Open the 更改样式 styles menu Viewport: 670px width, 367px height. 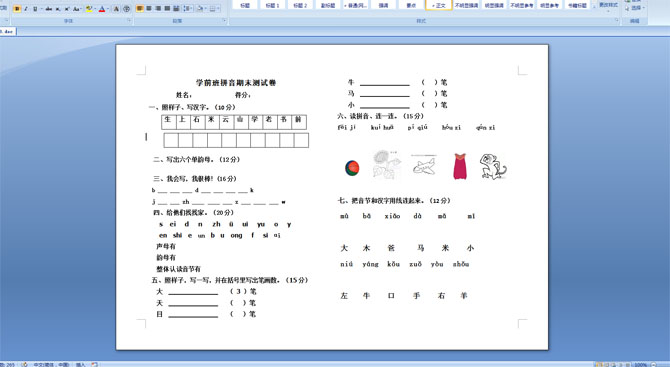point(608,6)
